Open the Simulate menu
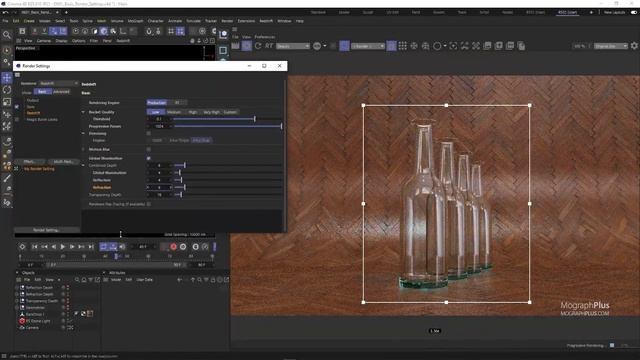Viewport: 640px width, 360px height. click(x=193, y=21)
